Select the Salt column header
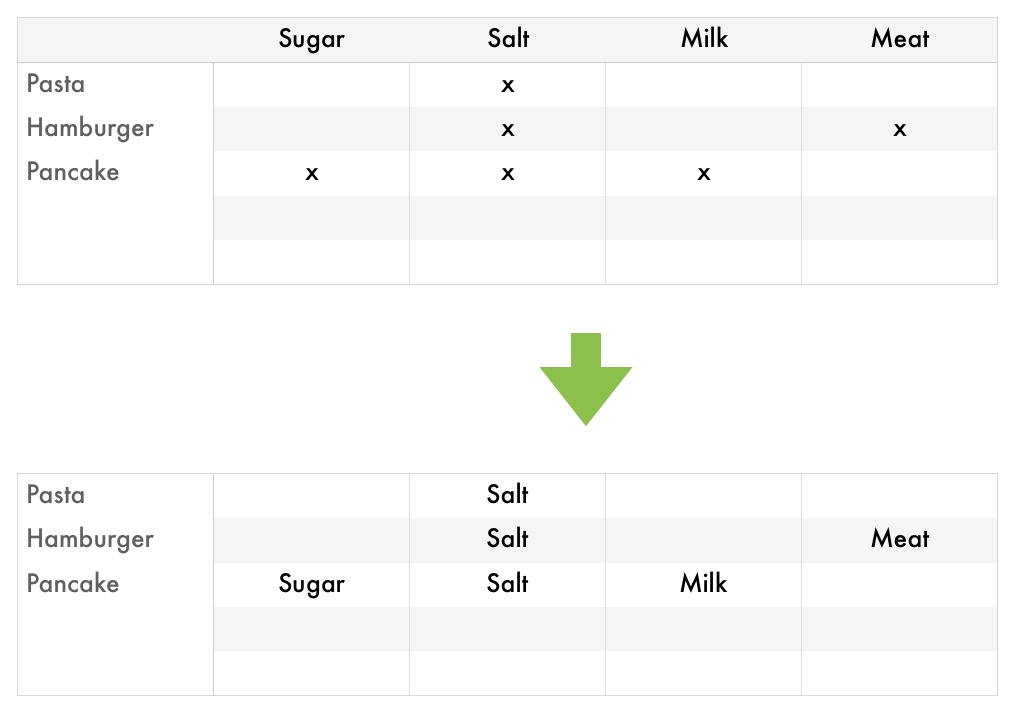 click(508, 38)
